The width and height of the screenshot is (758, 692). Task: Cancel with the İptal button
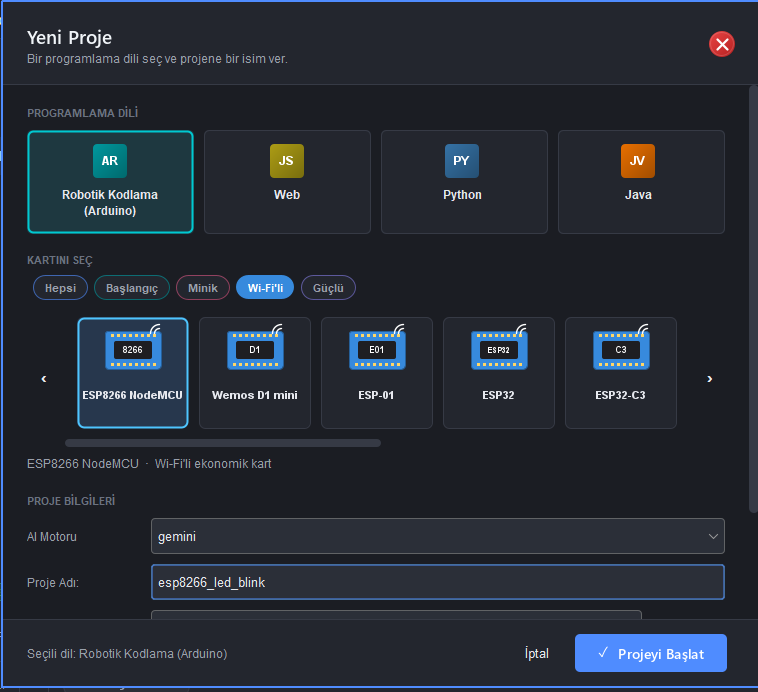537,653
